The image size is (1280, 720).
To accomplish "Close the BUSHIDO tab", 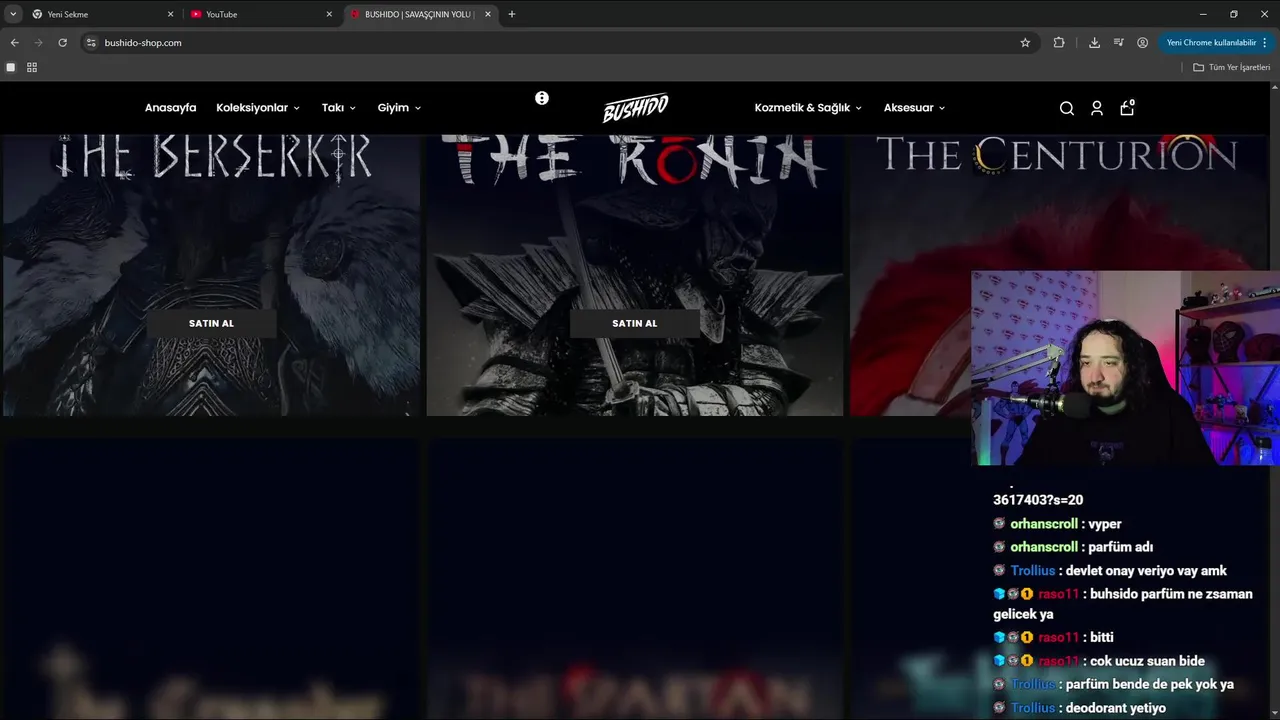I will 488,14.
